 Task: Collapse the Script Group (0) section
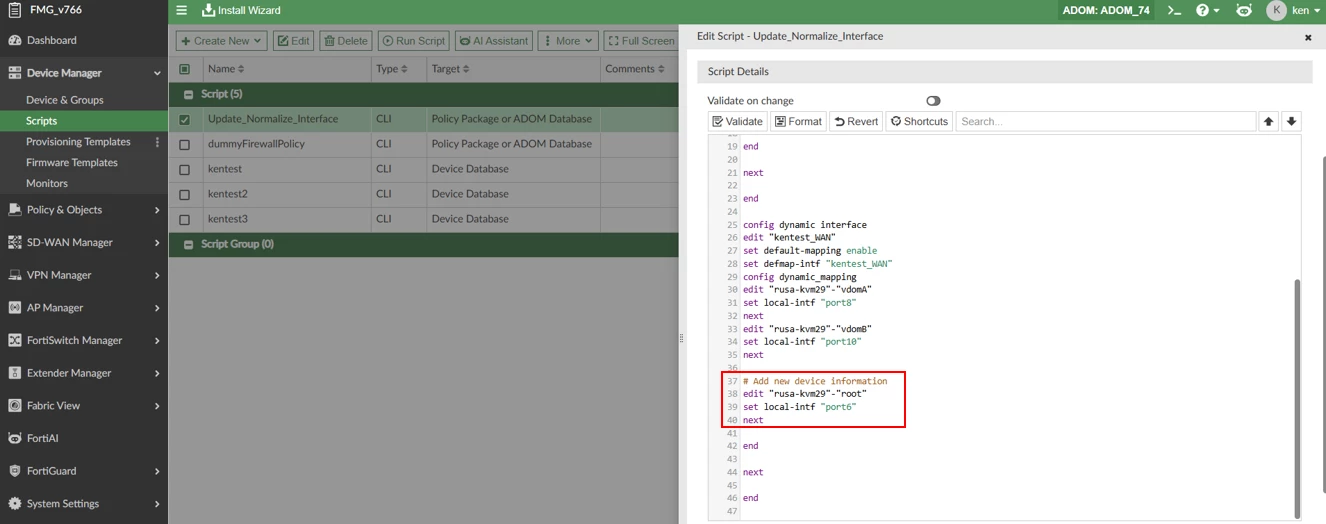(x=188, y=244)
